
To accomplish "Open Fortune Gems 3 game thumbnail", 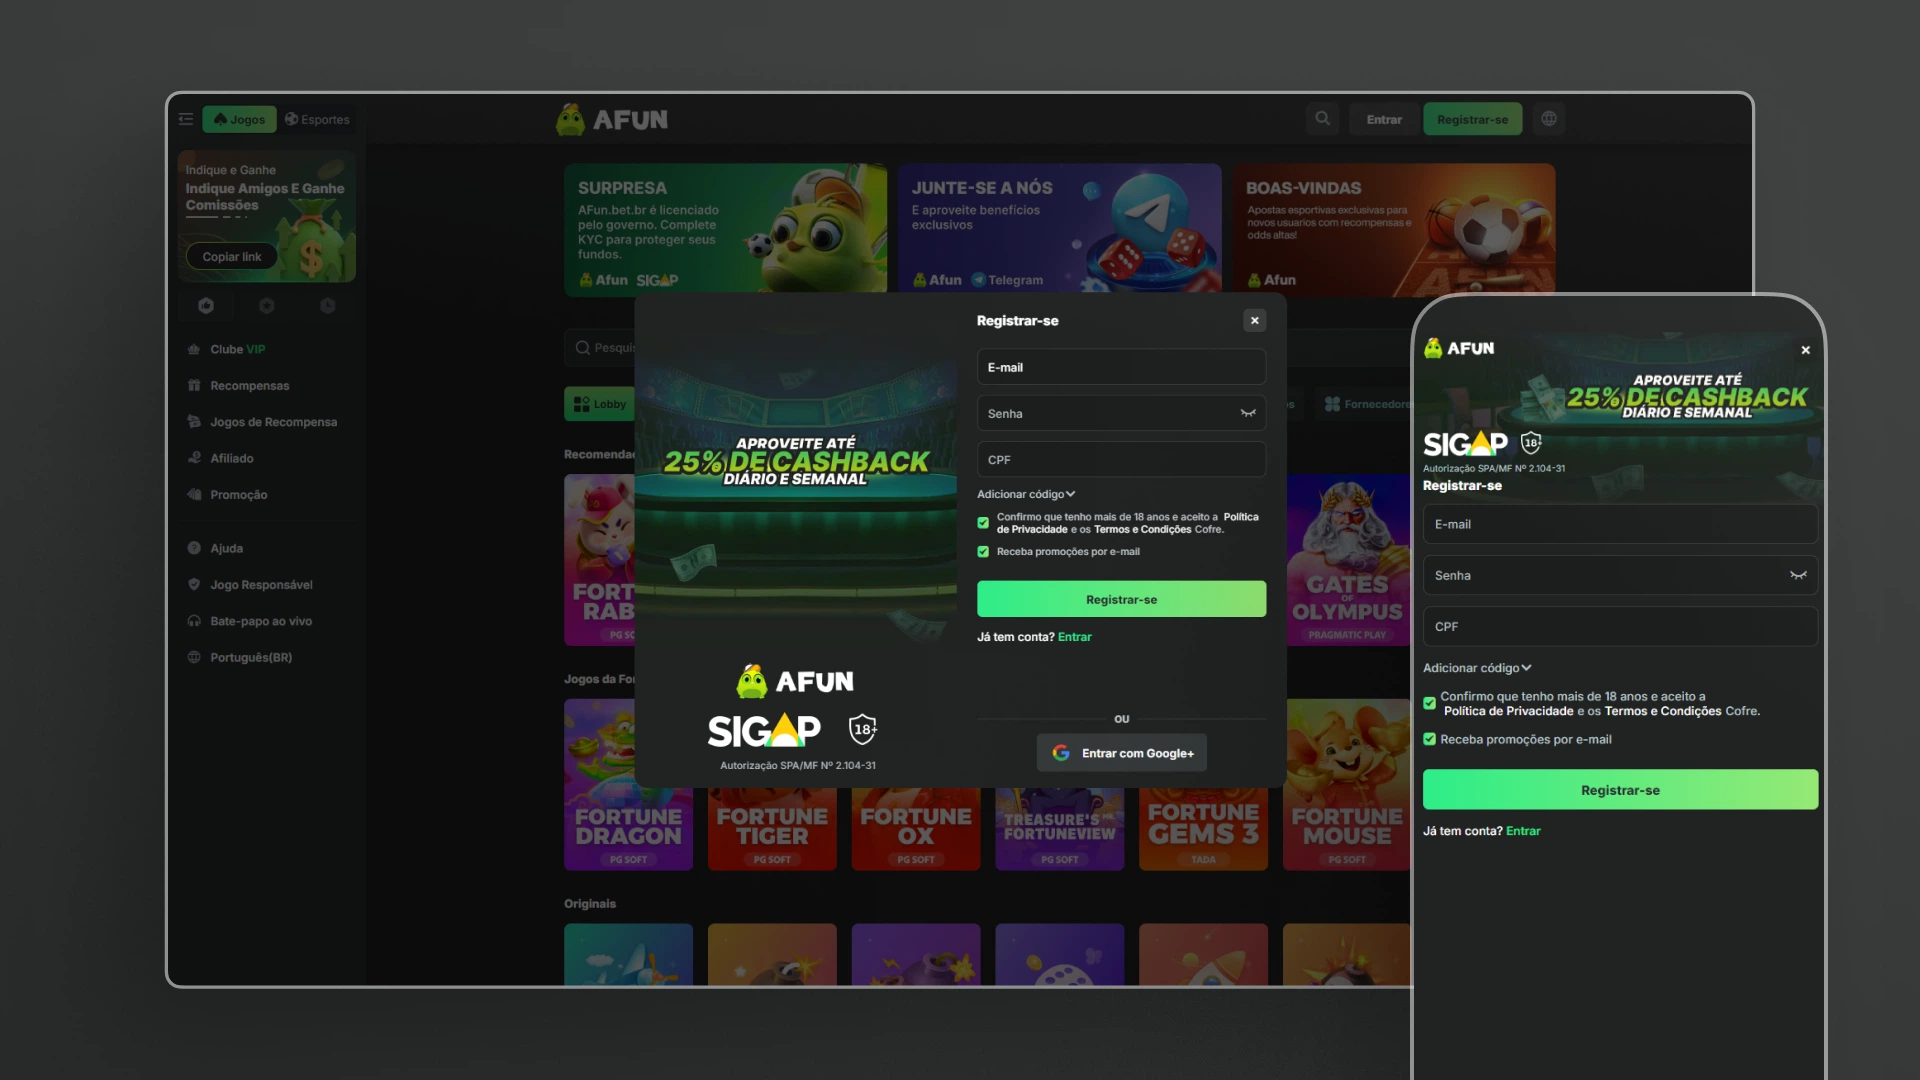I will (x=1203, y=828).
